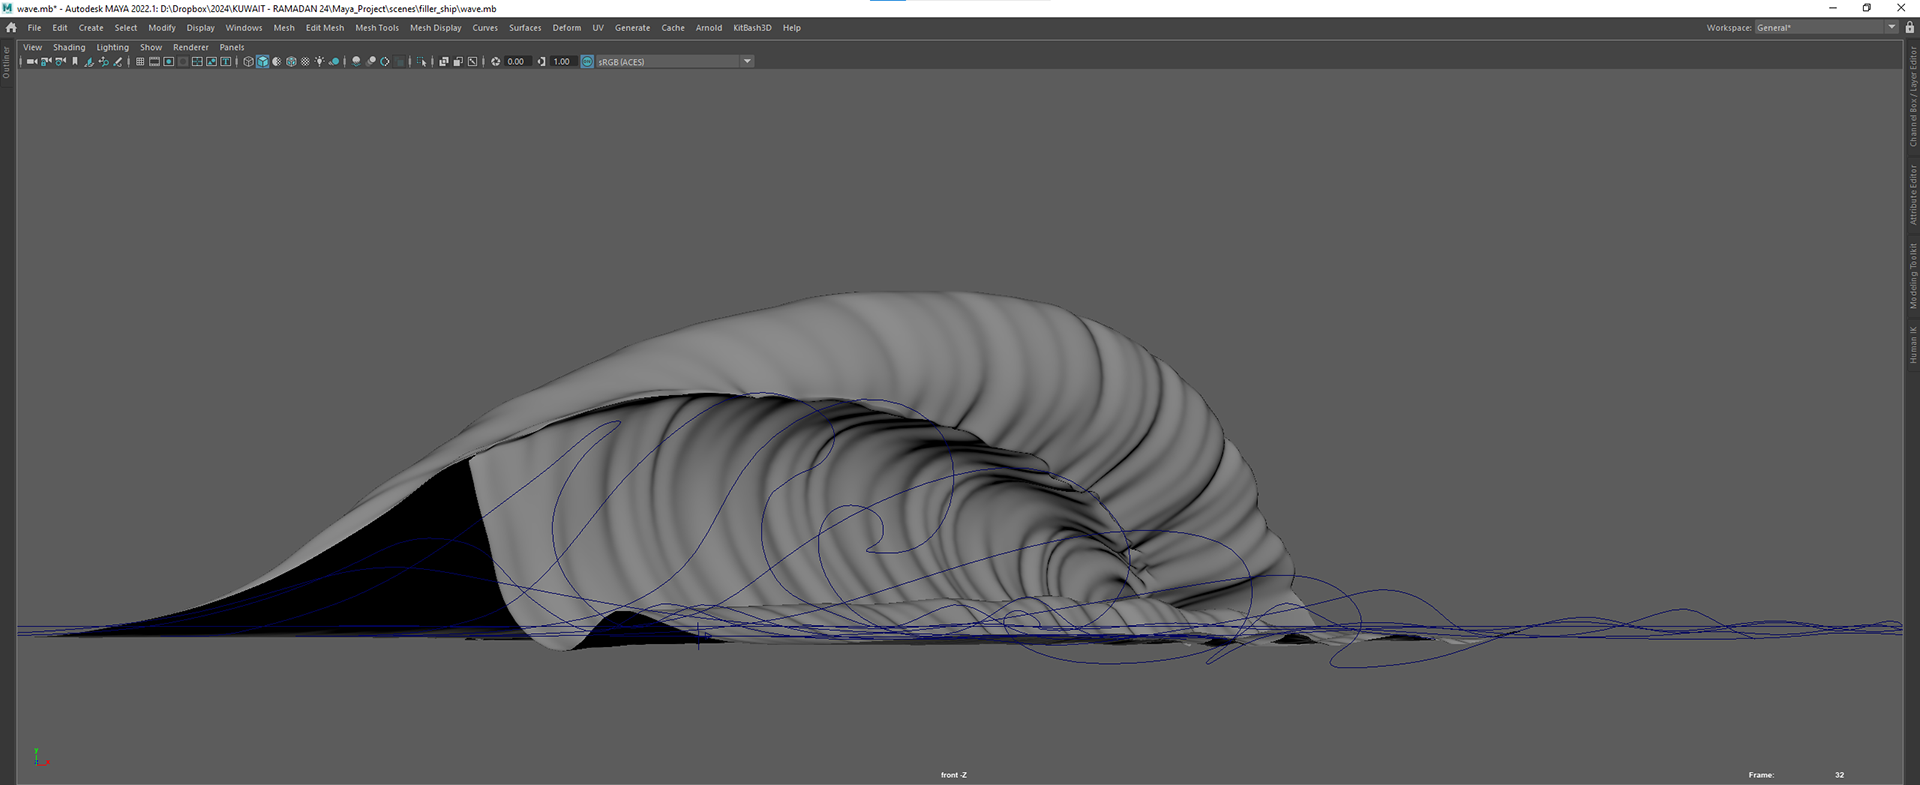
Task: Enable Use All Lights bulb icon
Action: pyautogui.click(x=319, y=62)
